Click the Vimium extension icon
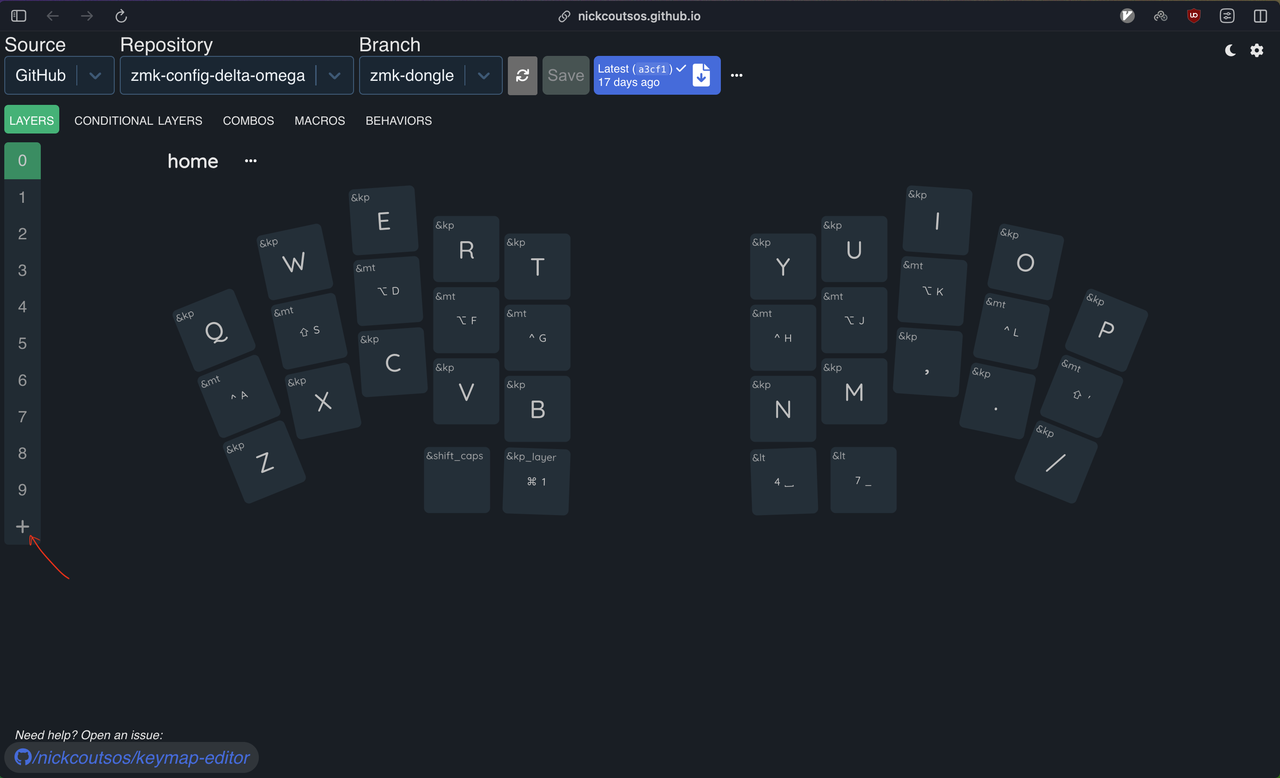Image resolution: width=1280 pixels, height=778 pixels. click(1127, 16)
